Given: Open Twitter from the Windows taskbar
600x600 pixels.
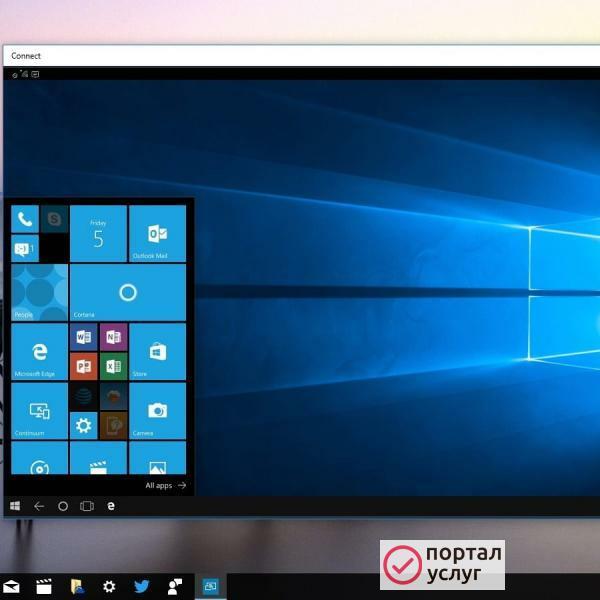Looking at the screenshot, I should point(142,587).
